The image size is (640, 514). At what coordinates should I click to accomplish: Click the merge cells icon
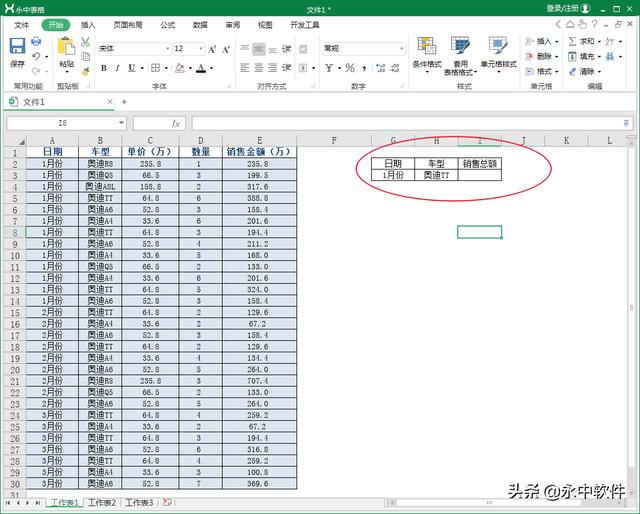[303, 68]
